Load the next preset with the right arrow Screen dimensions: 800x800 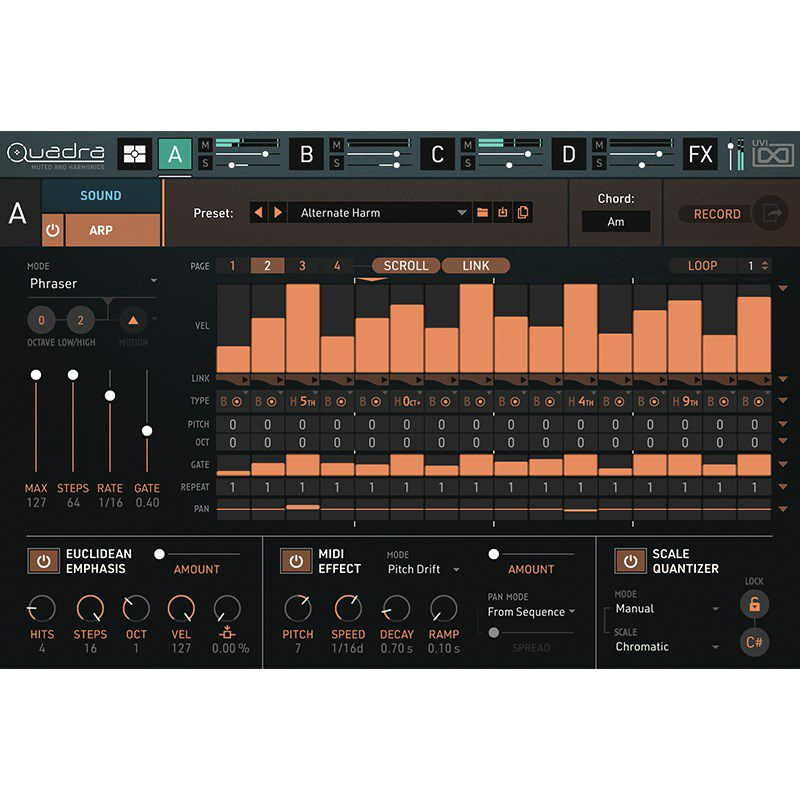pos(278,212)
